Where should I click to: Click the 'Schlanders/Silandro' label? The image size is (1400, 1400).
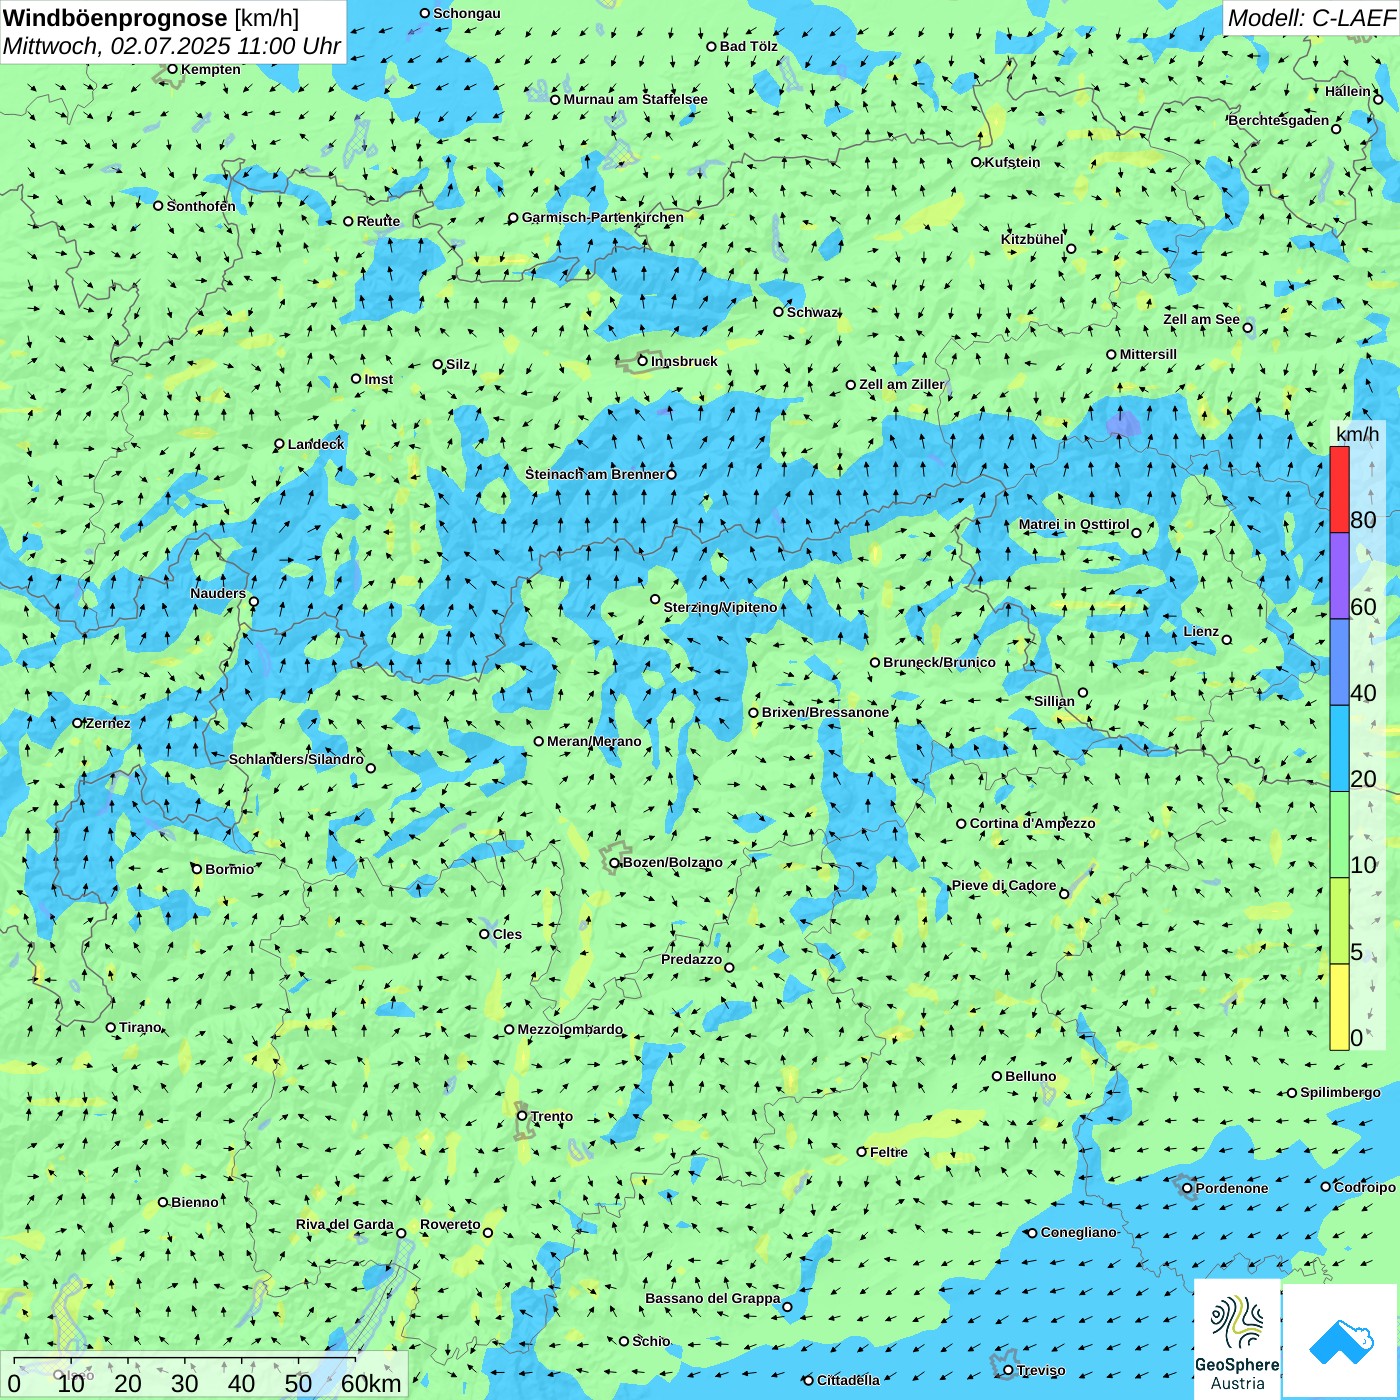click(x=296, y=759)
